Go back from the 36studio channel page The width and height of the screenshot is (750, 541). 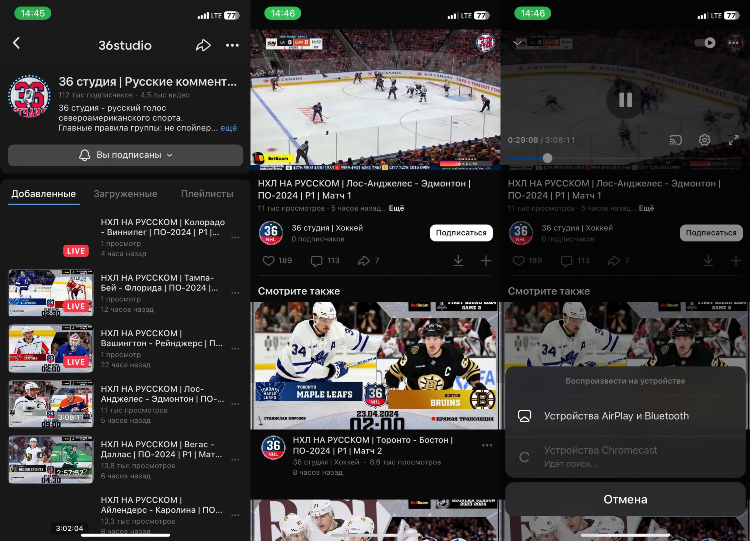click(x=16, y=44)
